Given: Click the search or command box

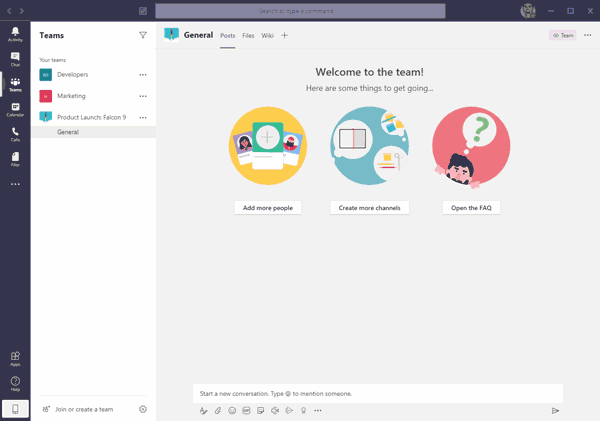Looking at the screenshot, I should 300,11.
